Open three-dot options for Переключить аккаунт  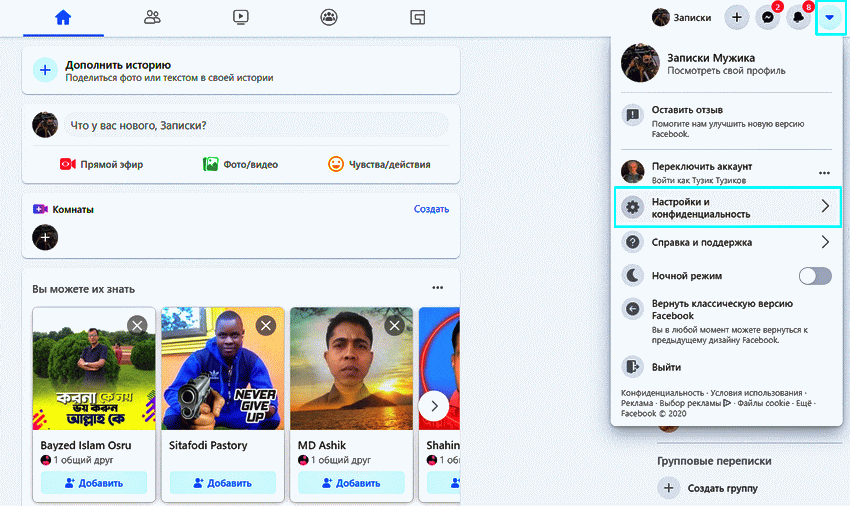click(824, 173)
